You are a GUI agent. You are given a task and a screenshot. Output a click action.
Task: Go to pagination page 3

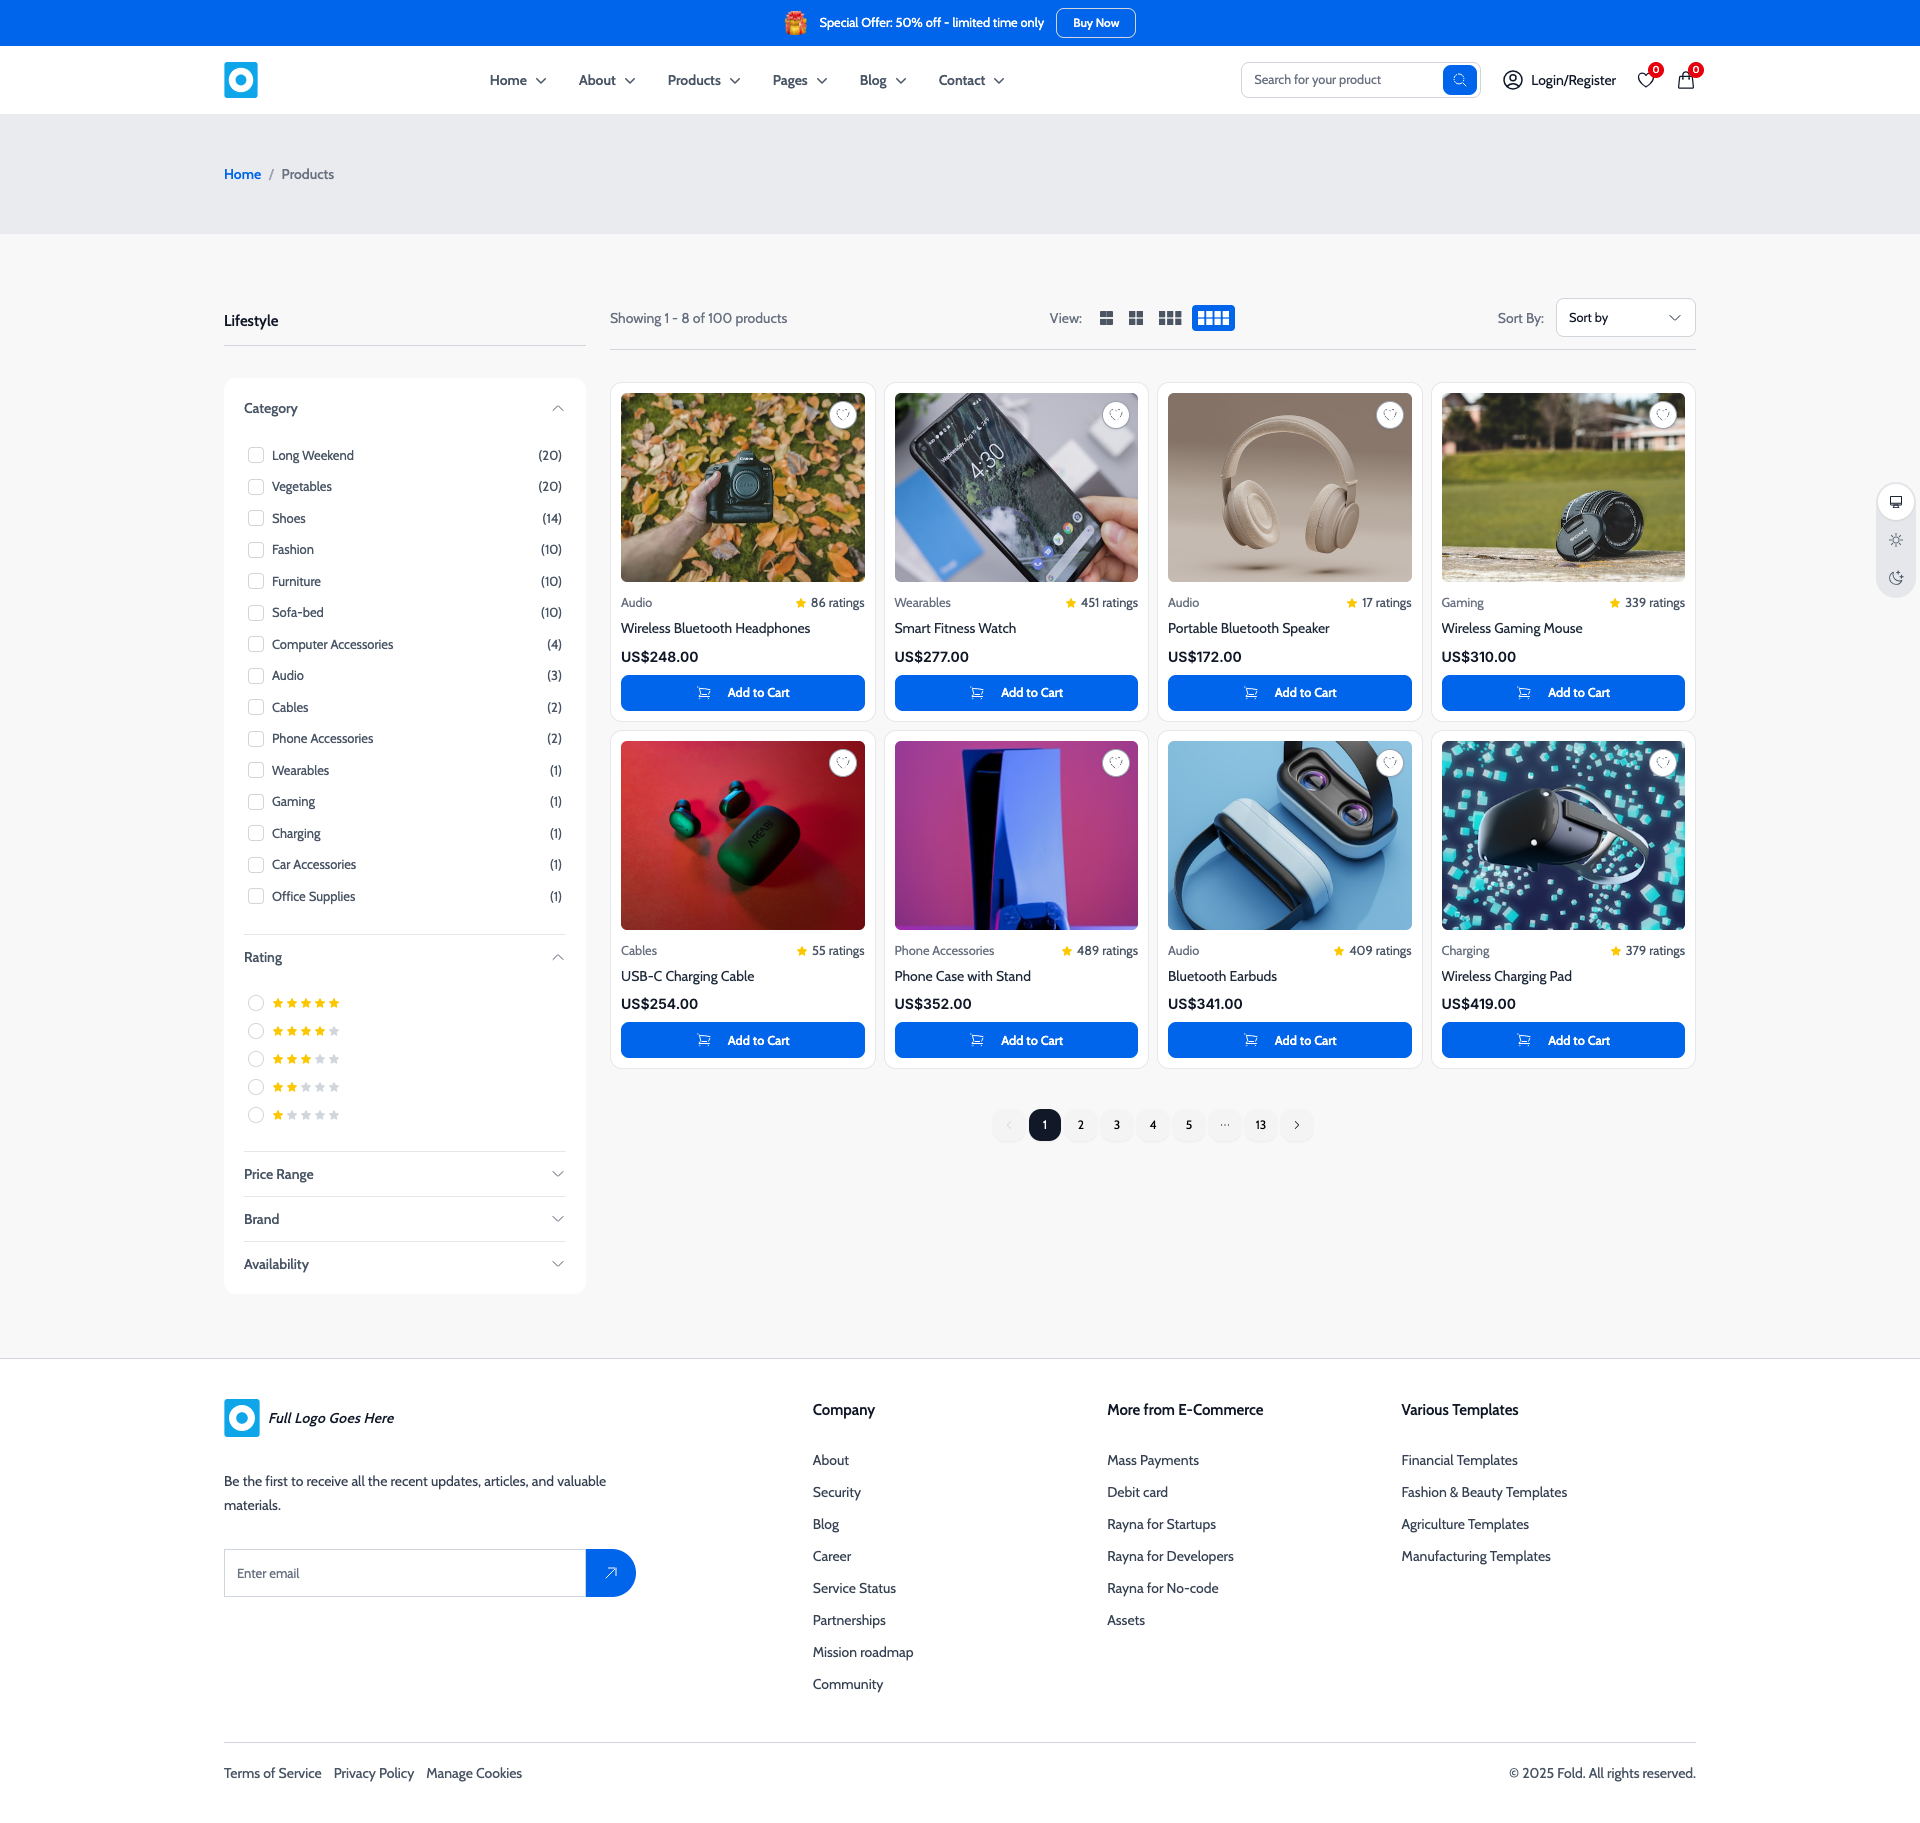(x=1116, y=1124)
